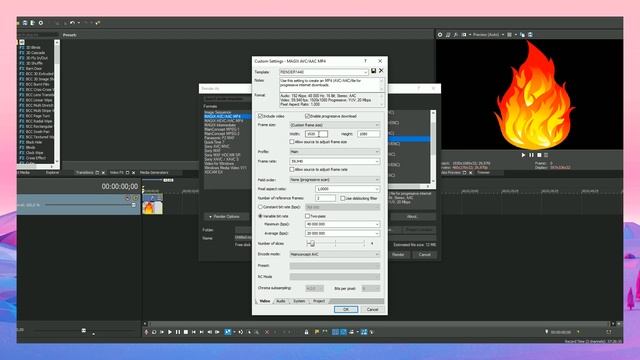Stop playback in the timeline transport
The width and height of the screenshot is (640, 360).
(x=186, y=332)
